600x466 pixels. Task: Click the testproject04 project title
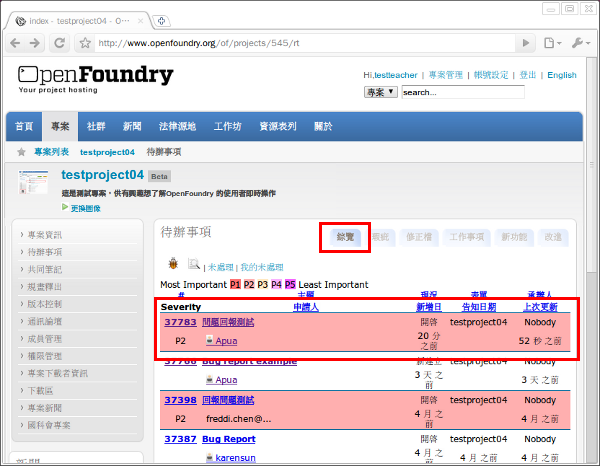[103, 175]
